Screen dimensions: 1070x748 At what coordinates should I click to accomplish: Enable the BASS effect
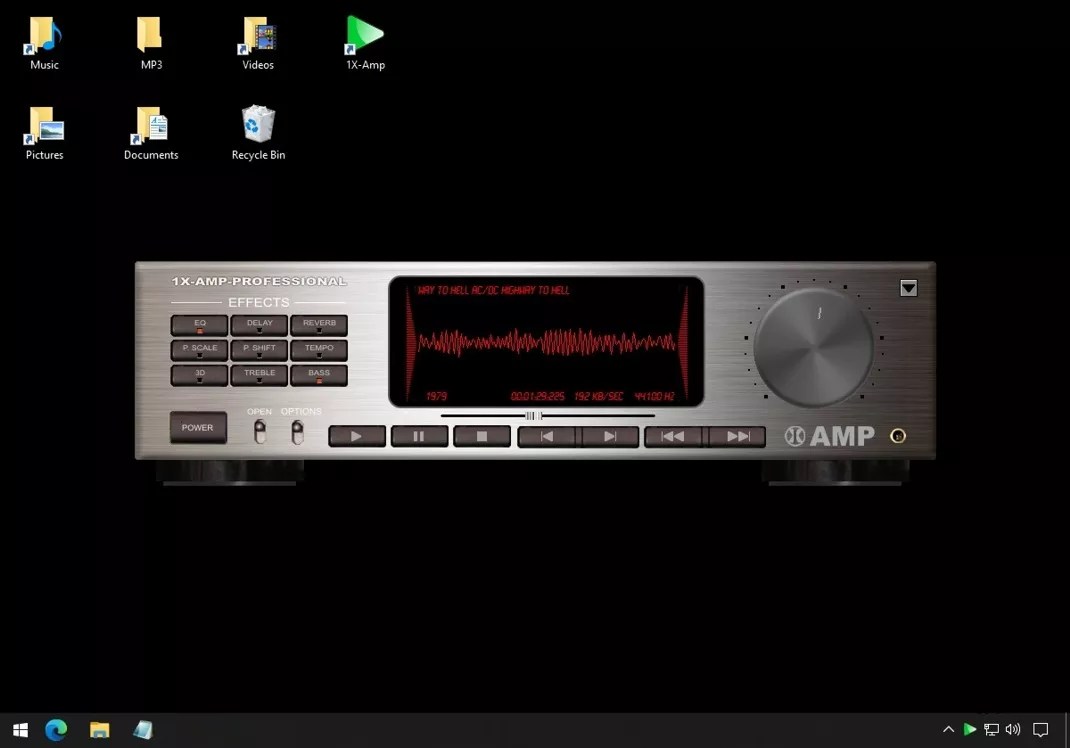pyautogui.click(x=318, y=373)
